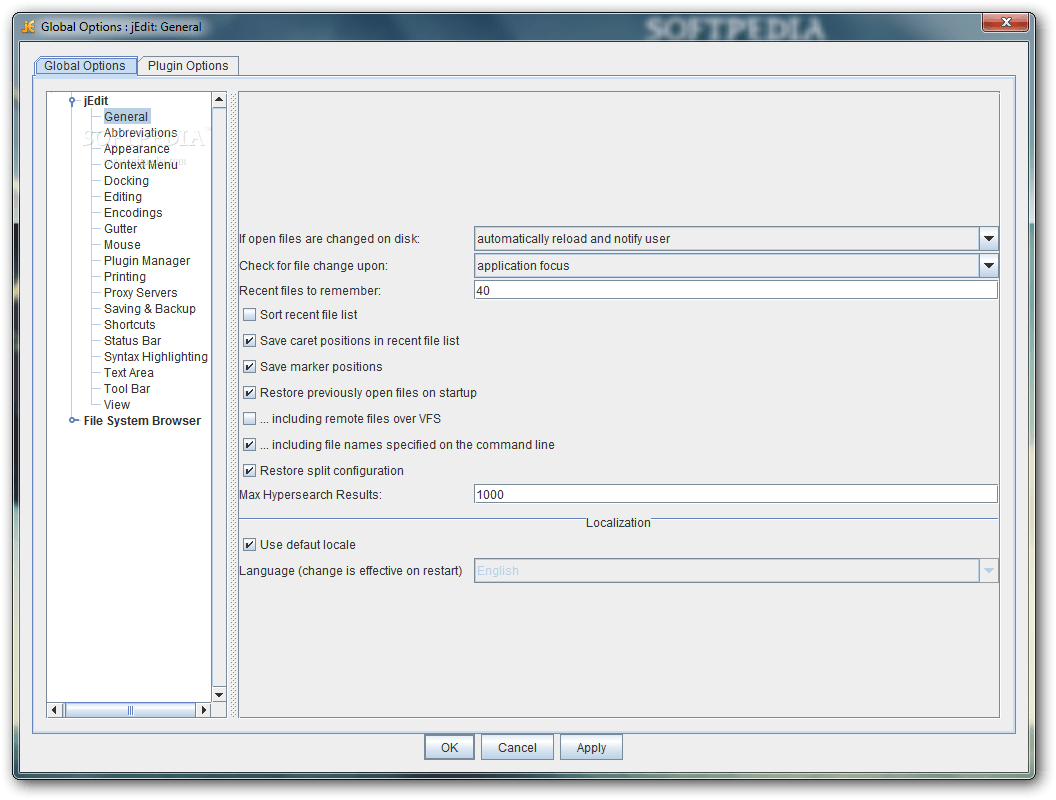The width and height of the screenshot is (1056, 800).
Task: Close the Global Options dialog window
Action: point(1005,22)
